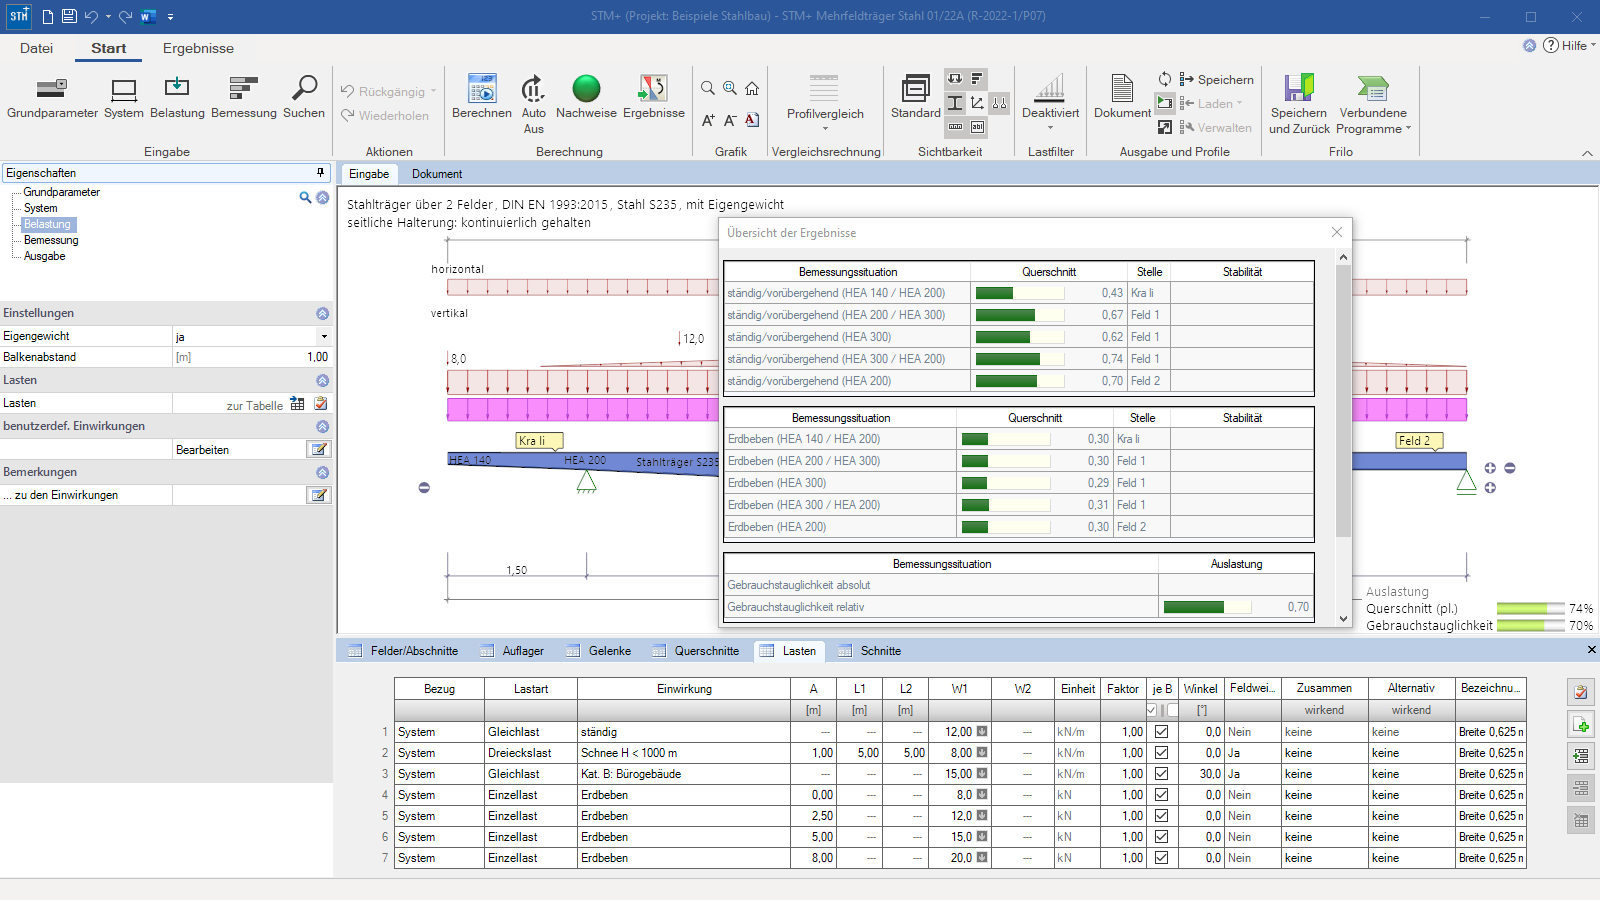Switch to the Auflager table tab
The image size is (1600, 900).
512,651
